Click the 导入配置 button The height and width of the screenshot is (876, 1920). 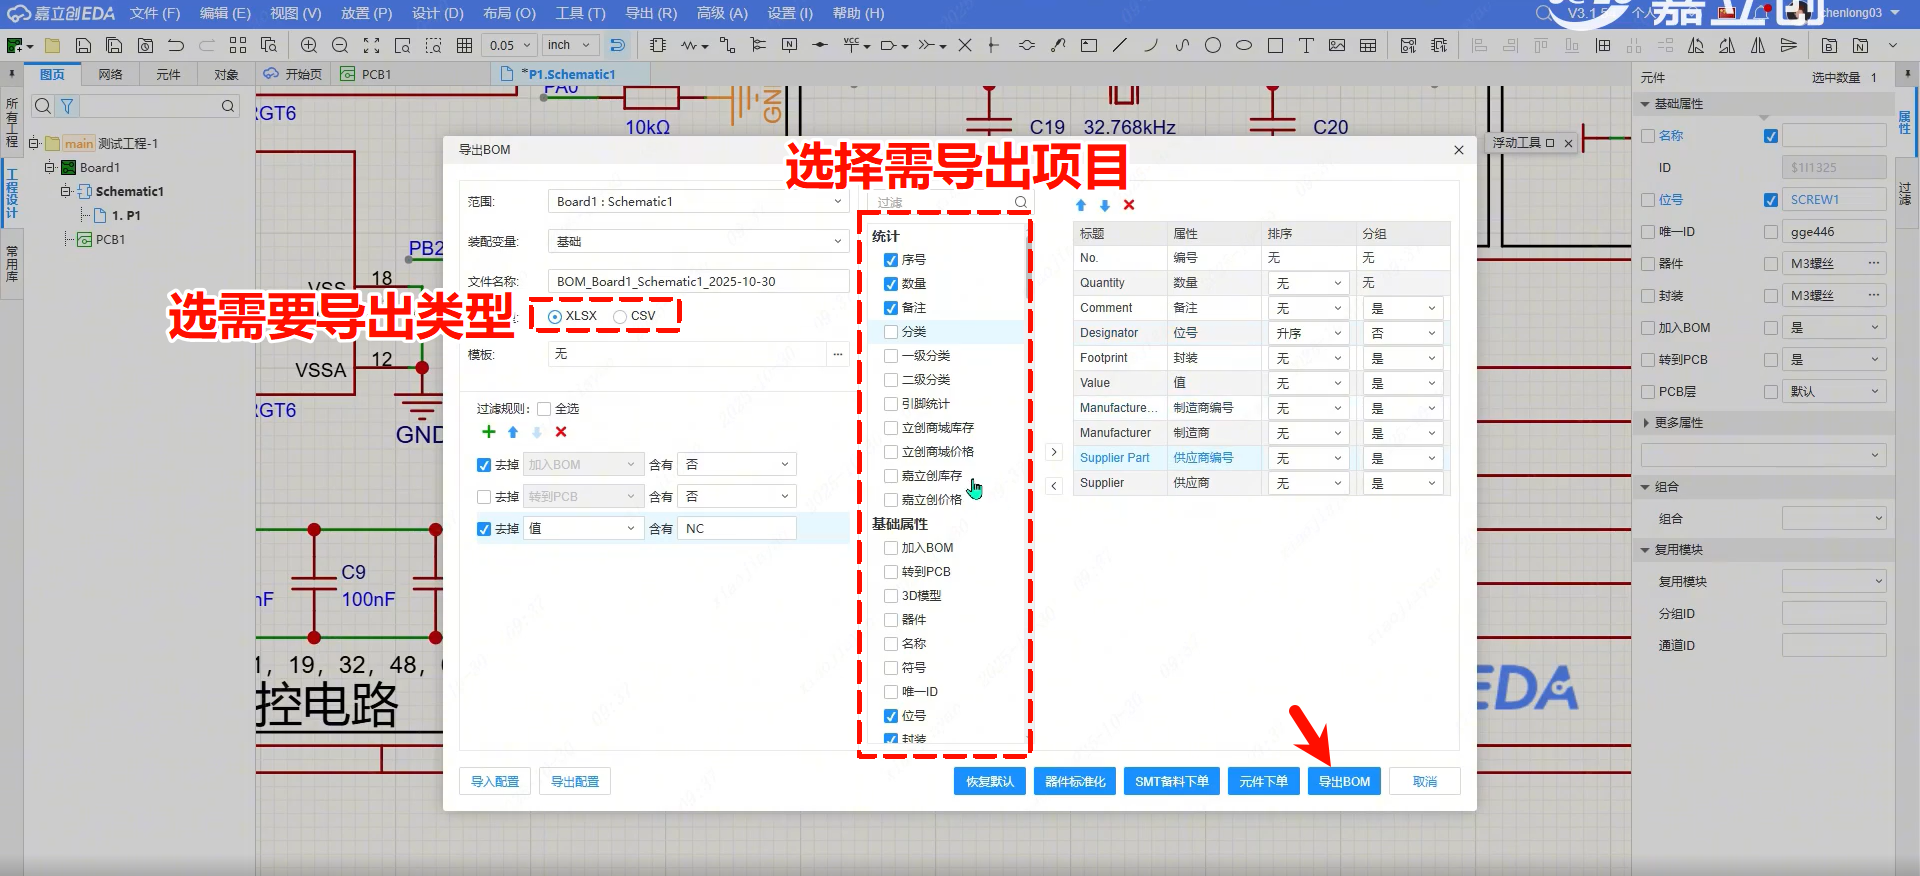point(495,782)
